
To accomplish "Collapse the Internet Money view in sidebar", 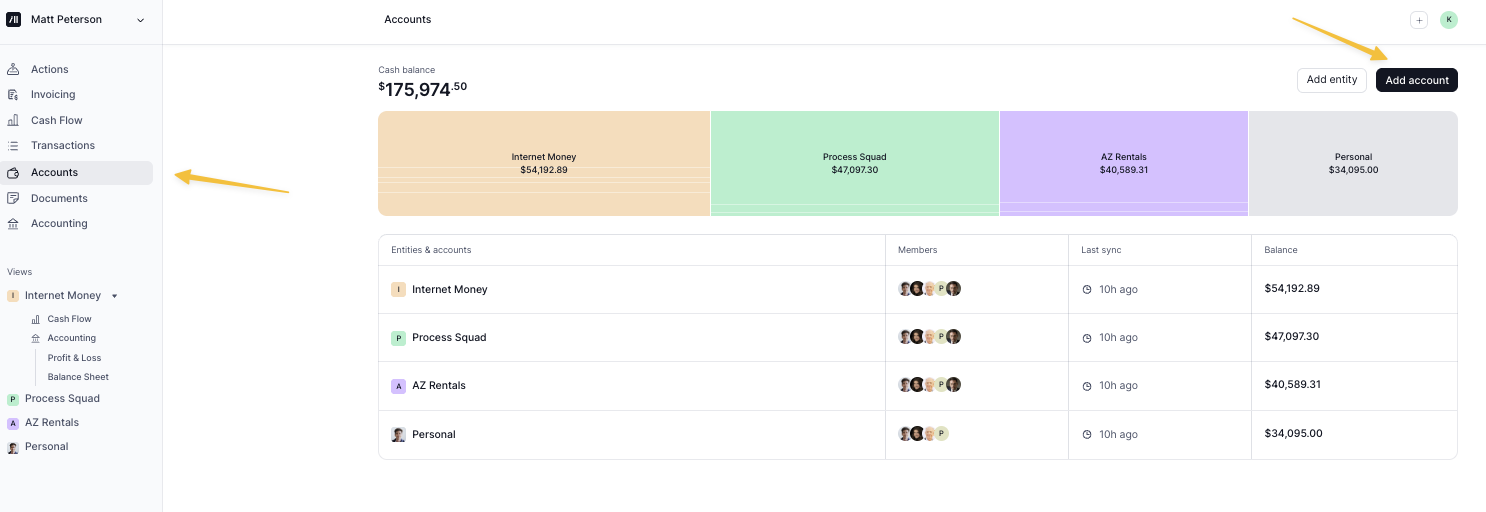I will point(114,296).
